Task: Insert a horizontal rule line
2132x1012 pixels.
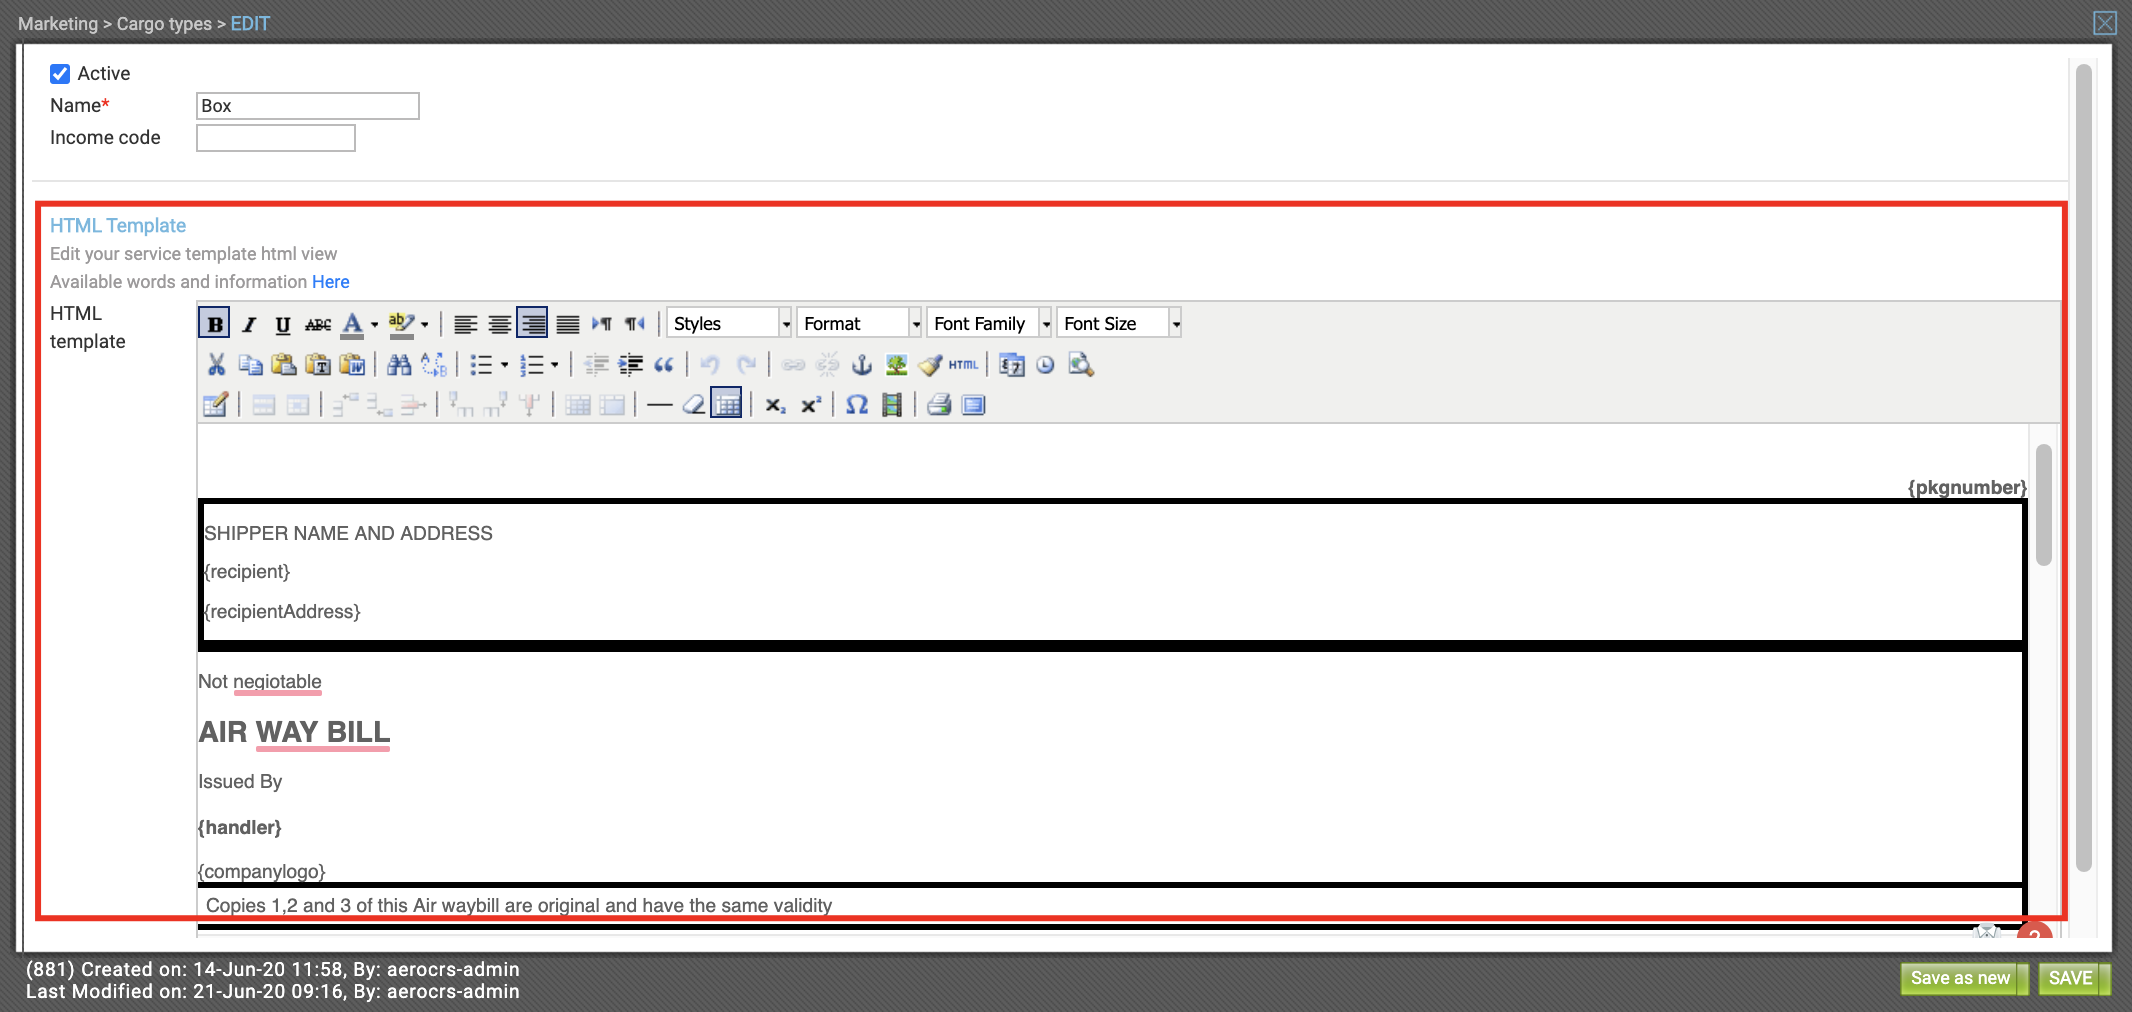Action: (x=659, y=405)
